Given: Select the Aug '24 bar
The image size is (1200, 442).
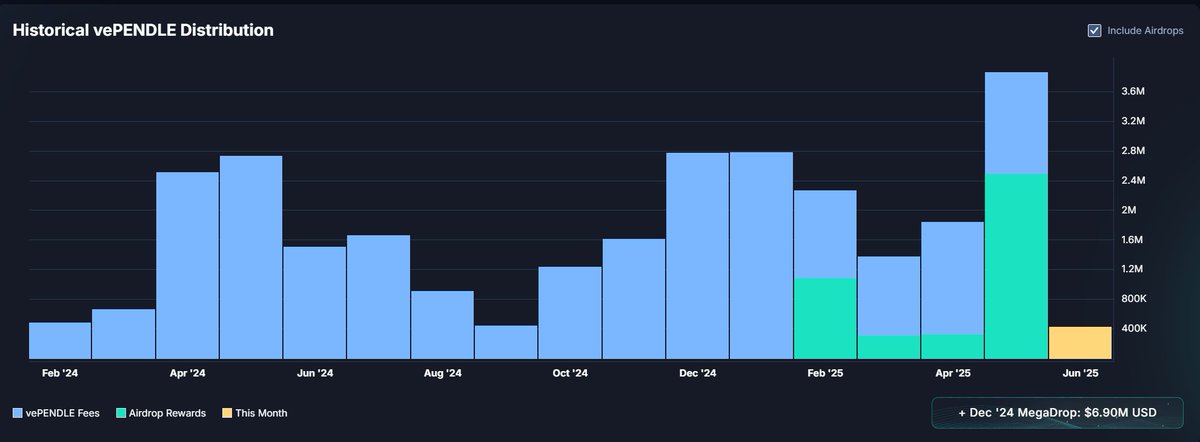Looking at the screenshot, I should [x=442, y=324].
